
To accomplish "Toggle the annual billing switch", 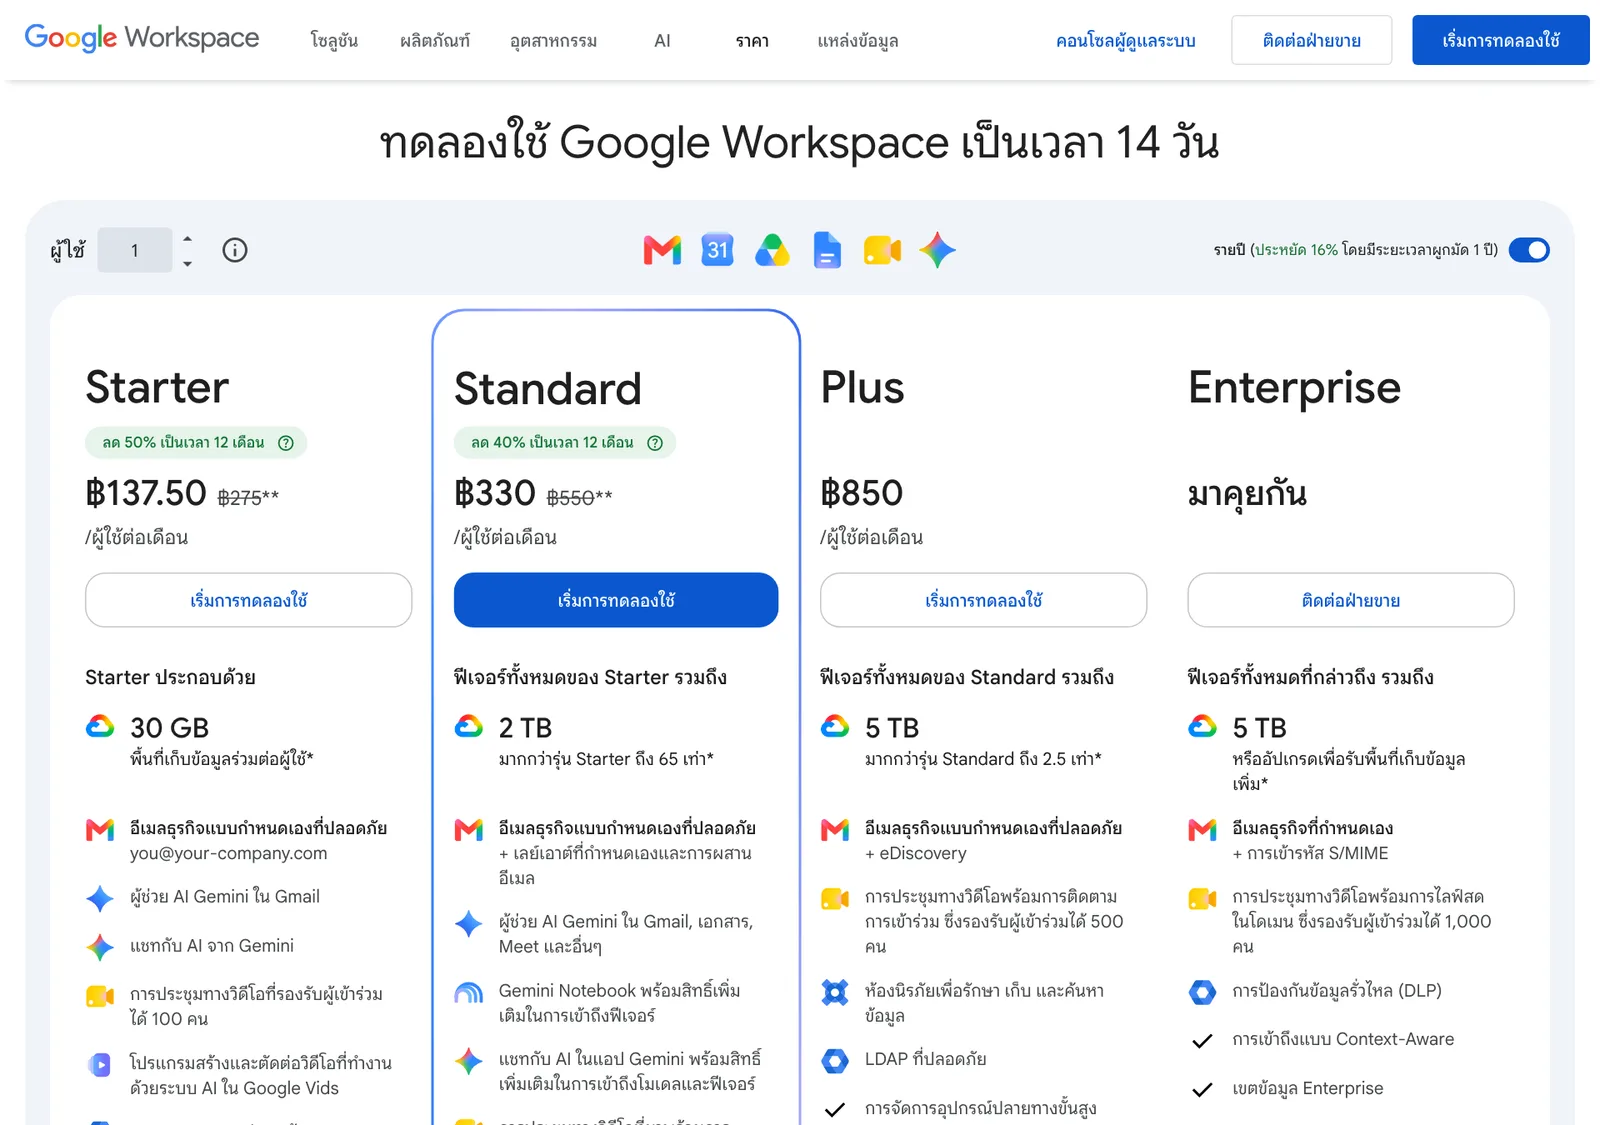I will pos(1529,250).
